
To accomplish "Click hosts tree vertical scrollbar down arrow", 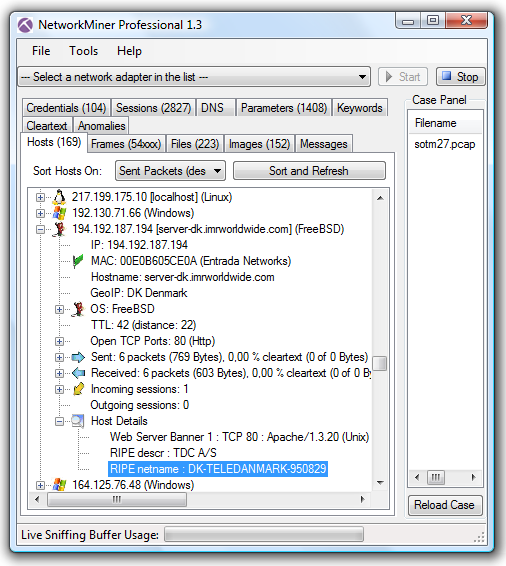I will point(380,483).
